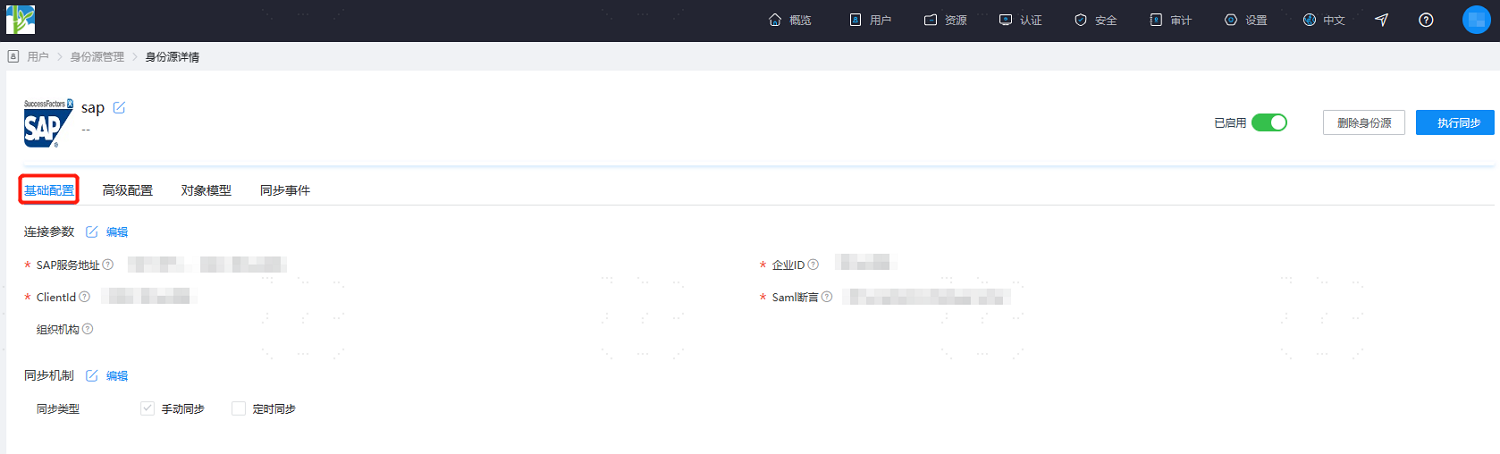Open the 用户 menu in top navigation
This screenshot has height=454, width=1500.
[869, 20]
